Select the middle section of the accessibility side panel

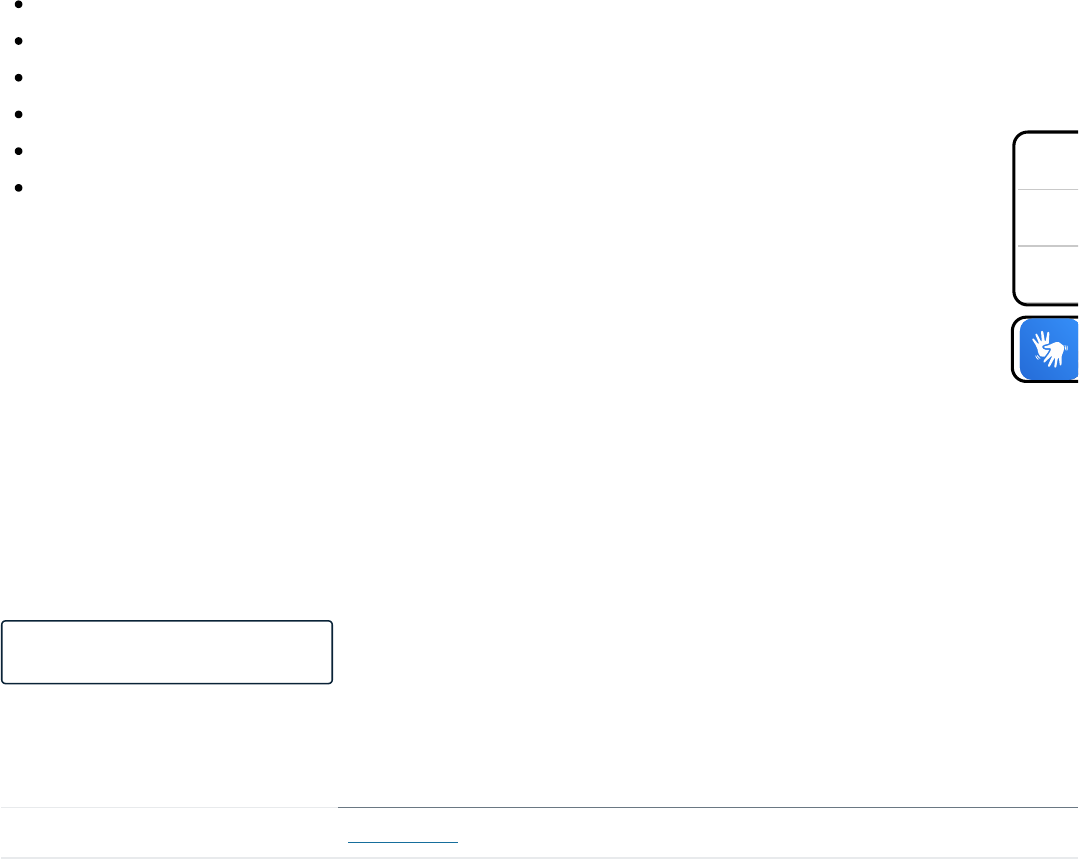(x=1048, y=218)
